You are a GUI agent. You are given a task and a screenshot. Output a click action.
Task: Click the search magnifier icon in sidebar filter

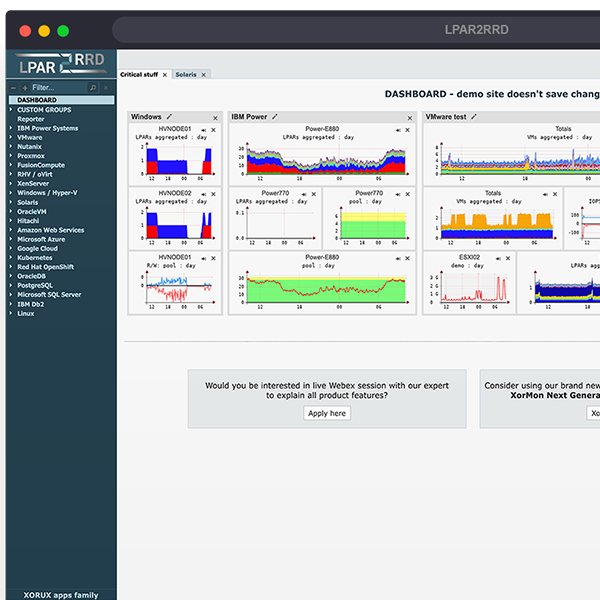point(93,88)
